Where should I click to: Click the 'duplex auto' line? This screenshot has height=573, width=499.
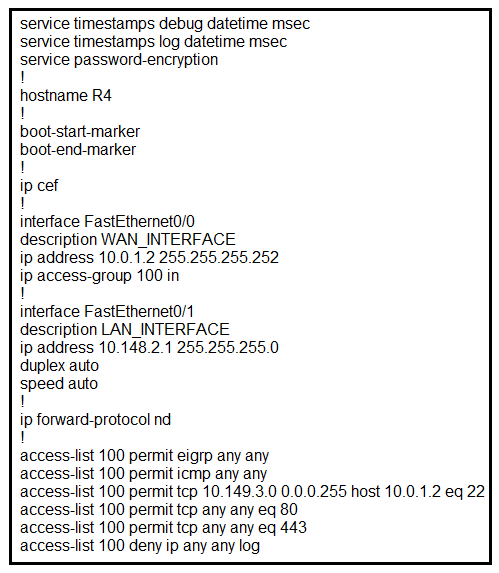pos(60,366)
